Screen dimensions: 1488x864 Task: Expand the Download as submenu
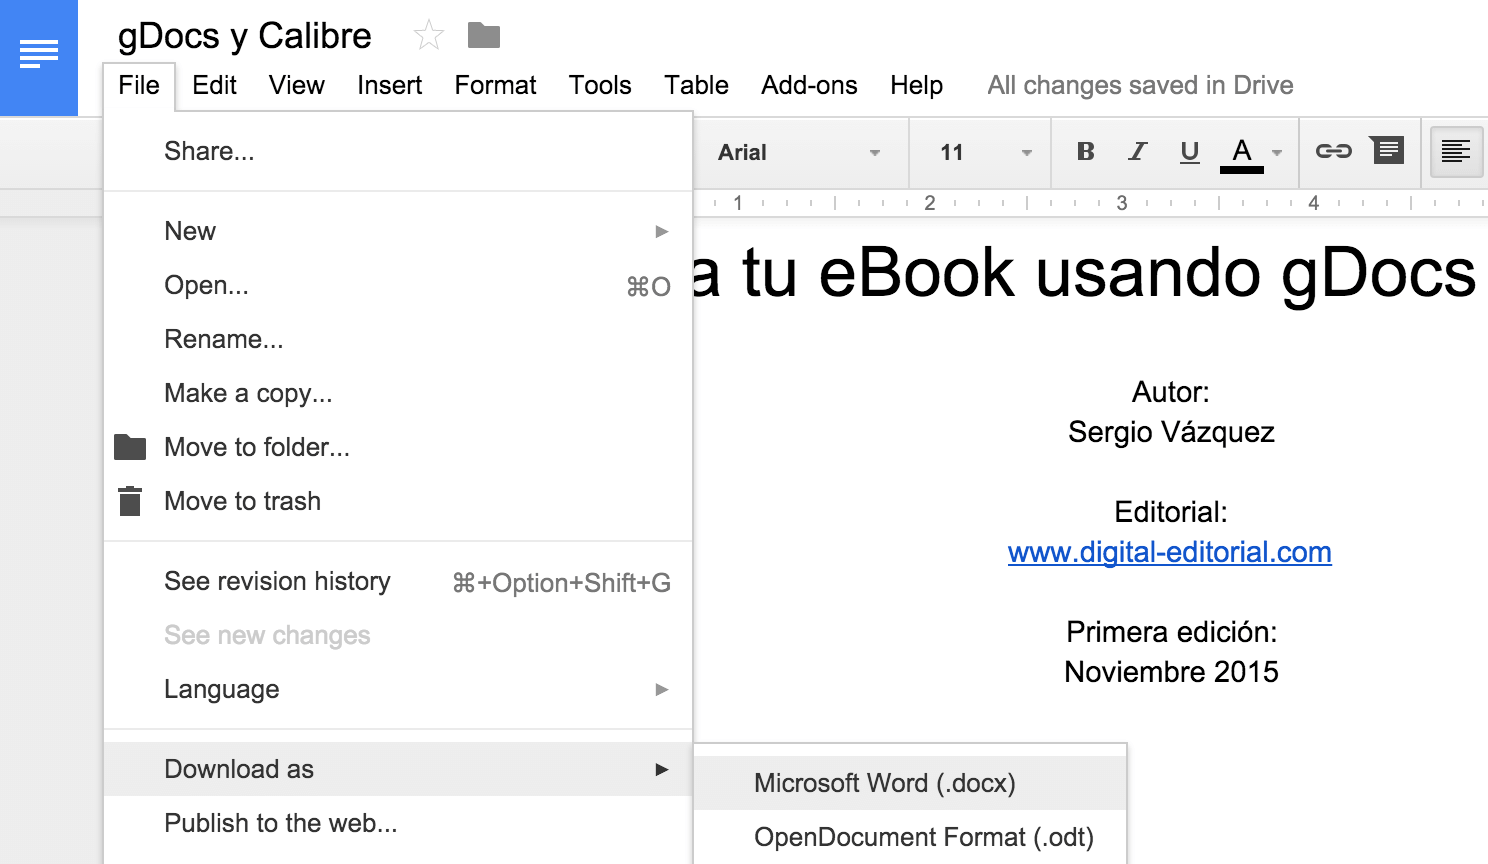pyautogui.click(x=238, y=769)
